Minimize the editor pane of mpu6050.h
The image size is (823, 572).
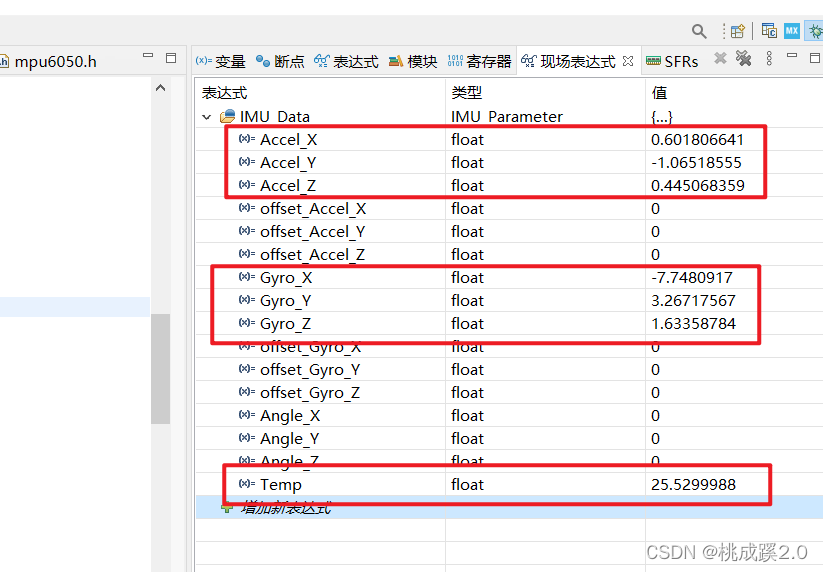click(x=148, y=55)
